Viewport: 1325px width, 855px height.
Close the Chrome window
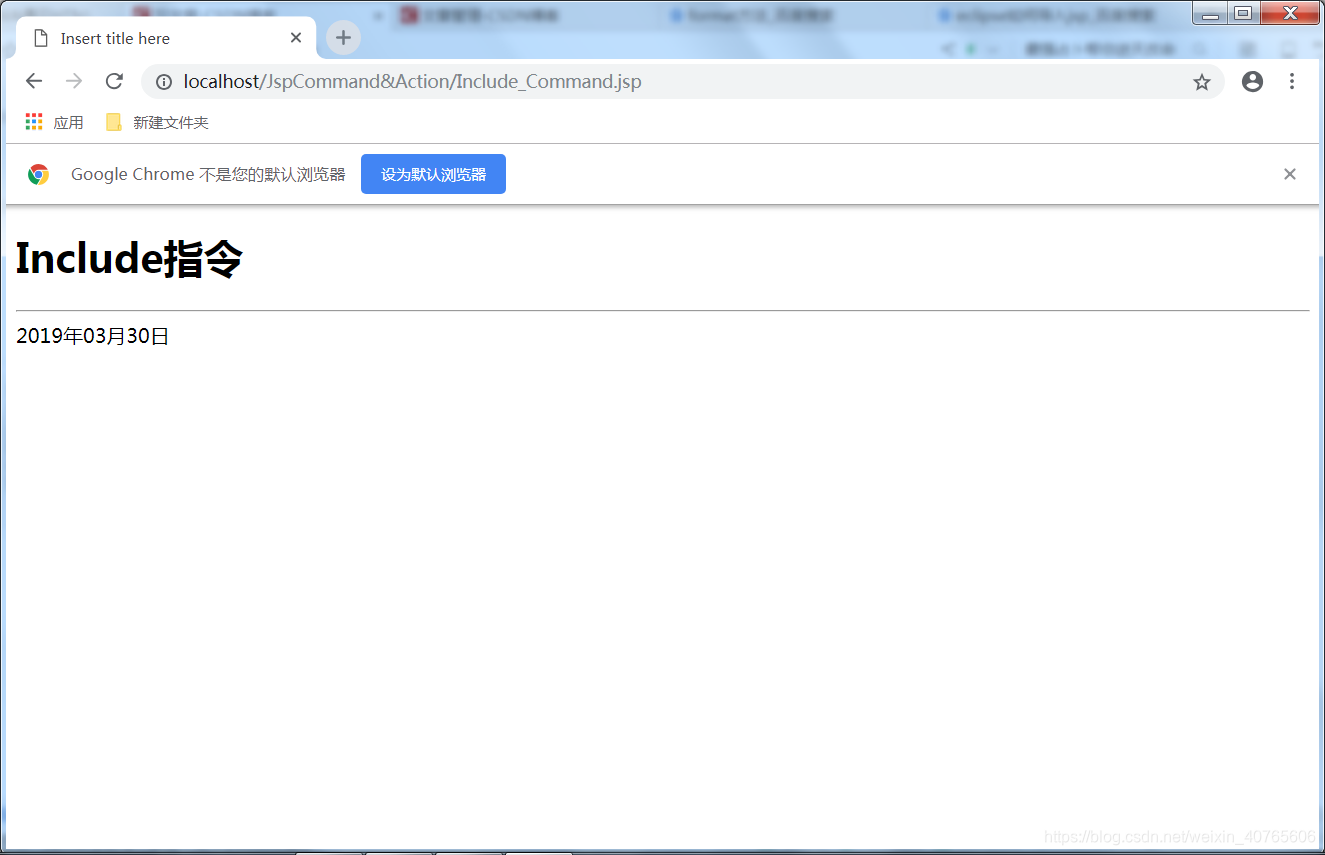coord(1290,13)
